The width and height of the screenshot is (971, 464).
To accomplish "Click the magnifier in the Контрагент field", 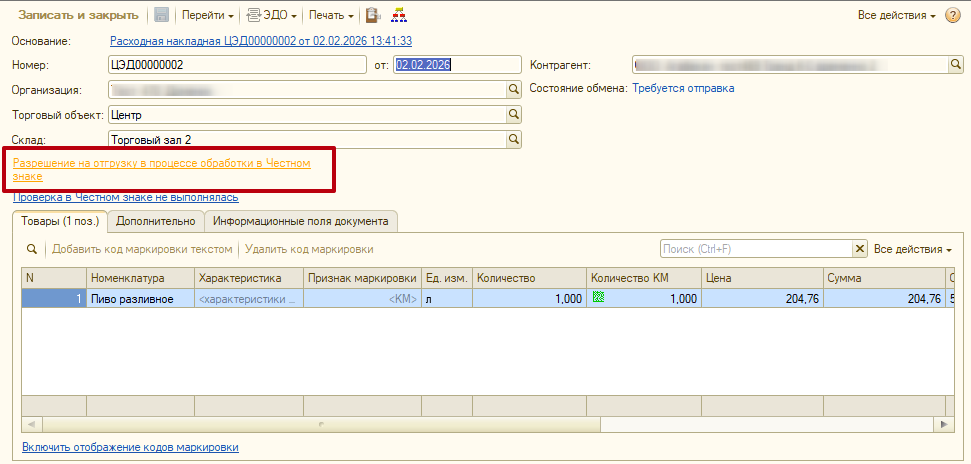I will 955,65.
